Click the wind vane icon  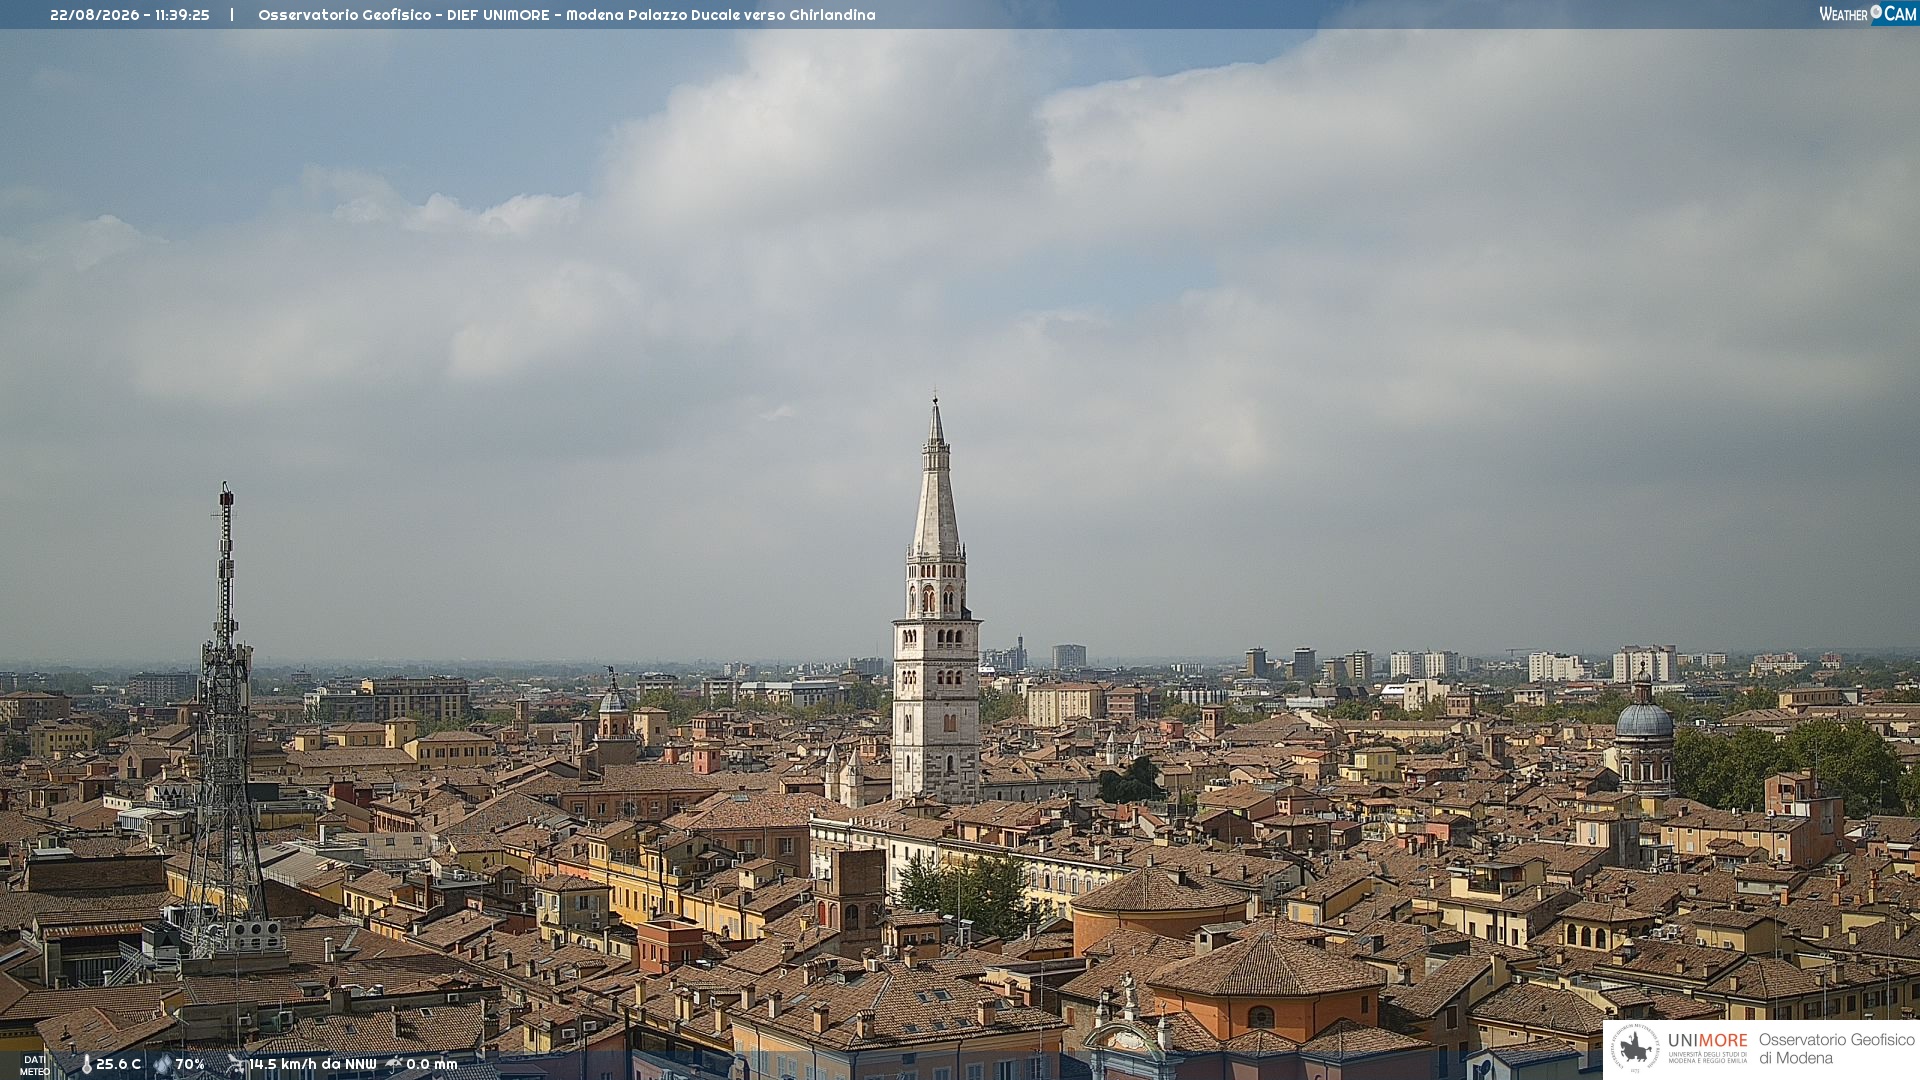tap(236, 1065)
